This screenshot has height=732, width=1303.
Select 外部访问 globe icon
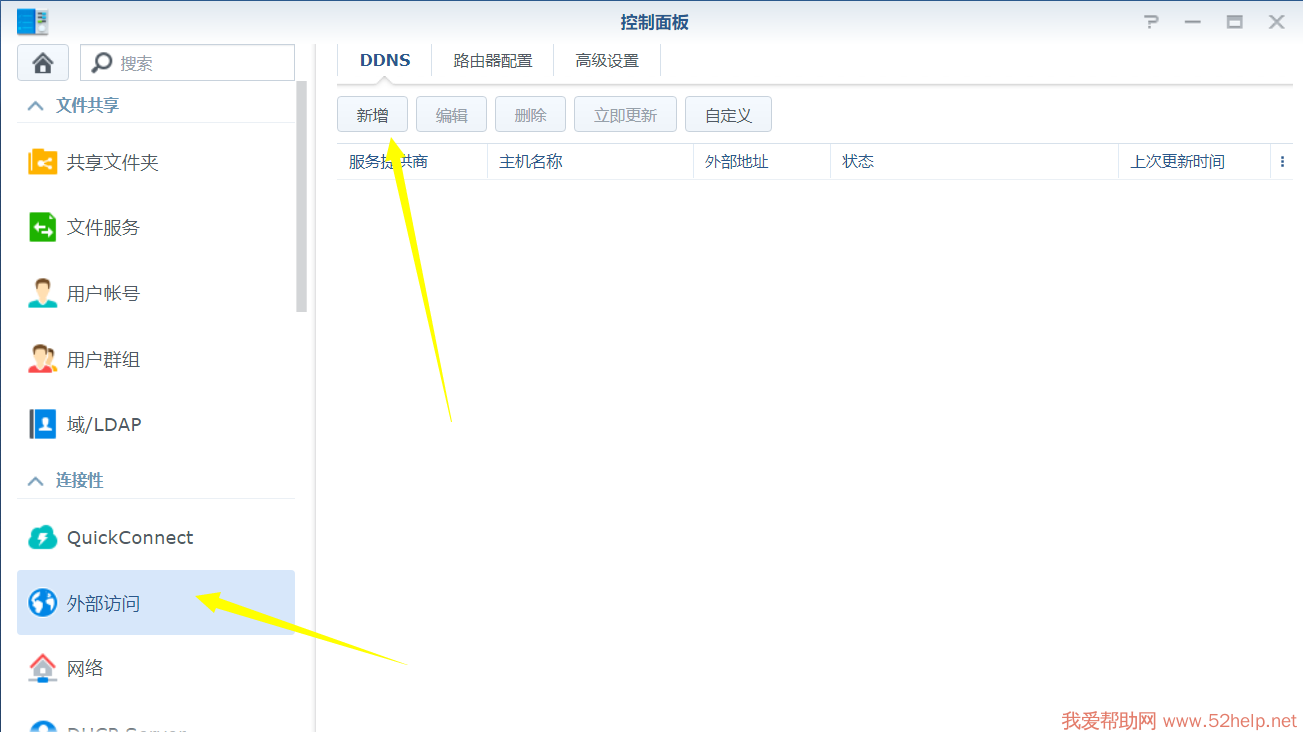pyautogui.click(x=43, y=603)
